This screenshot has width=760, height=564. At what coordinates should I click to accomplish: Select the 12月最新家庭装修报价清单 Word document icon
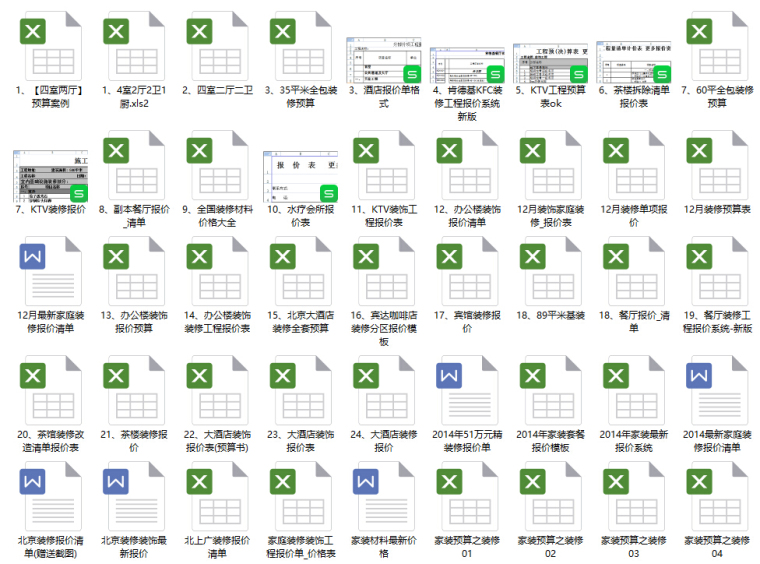[50, 271]
